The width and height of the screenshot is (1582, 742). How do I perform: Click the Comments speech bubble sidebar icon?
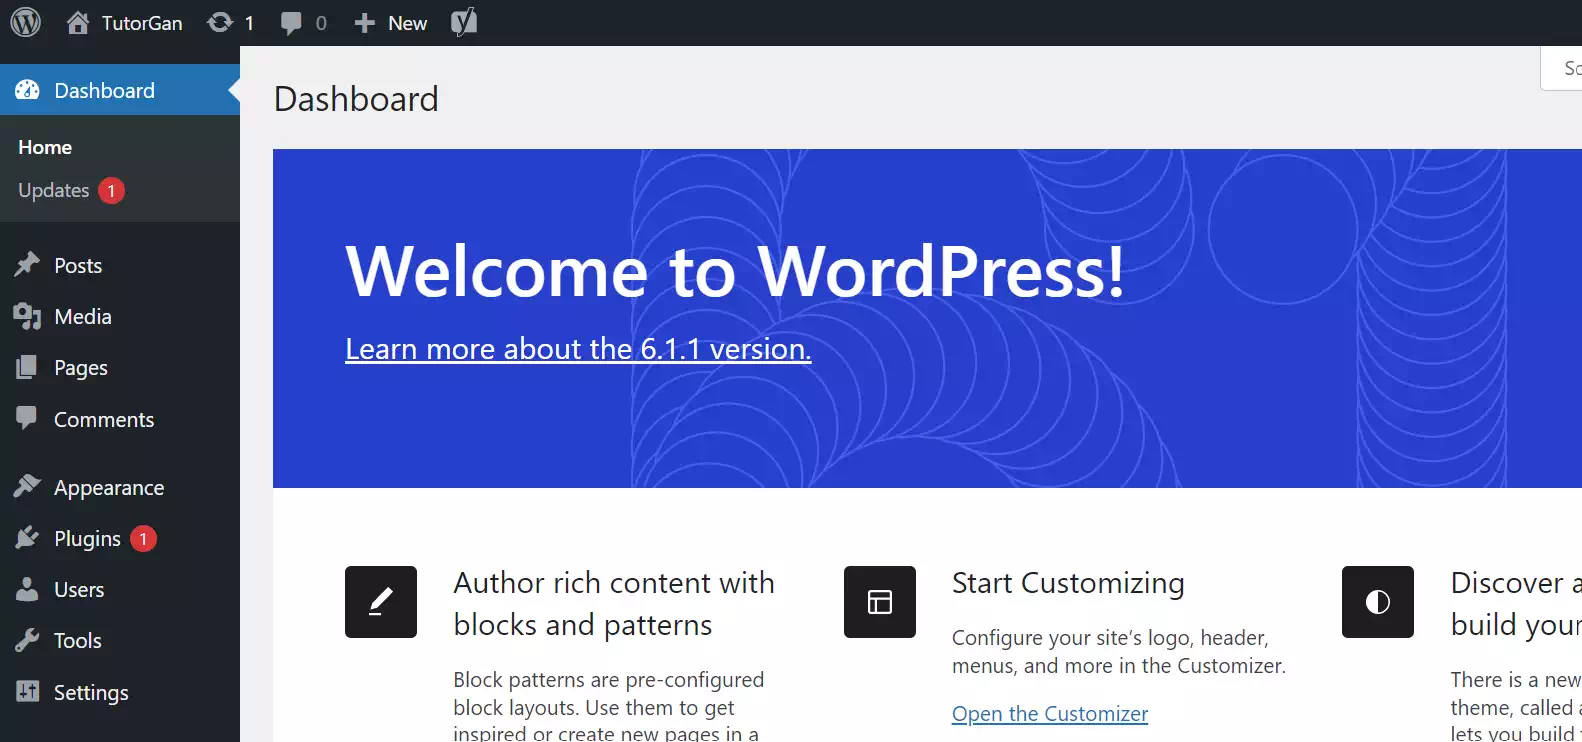tap(27, 418)
